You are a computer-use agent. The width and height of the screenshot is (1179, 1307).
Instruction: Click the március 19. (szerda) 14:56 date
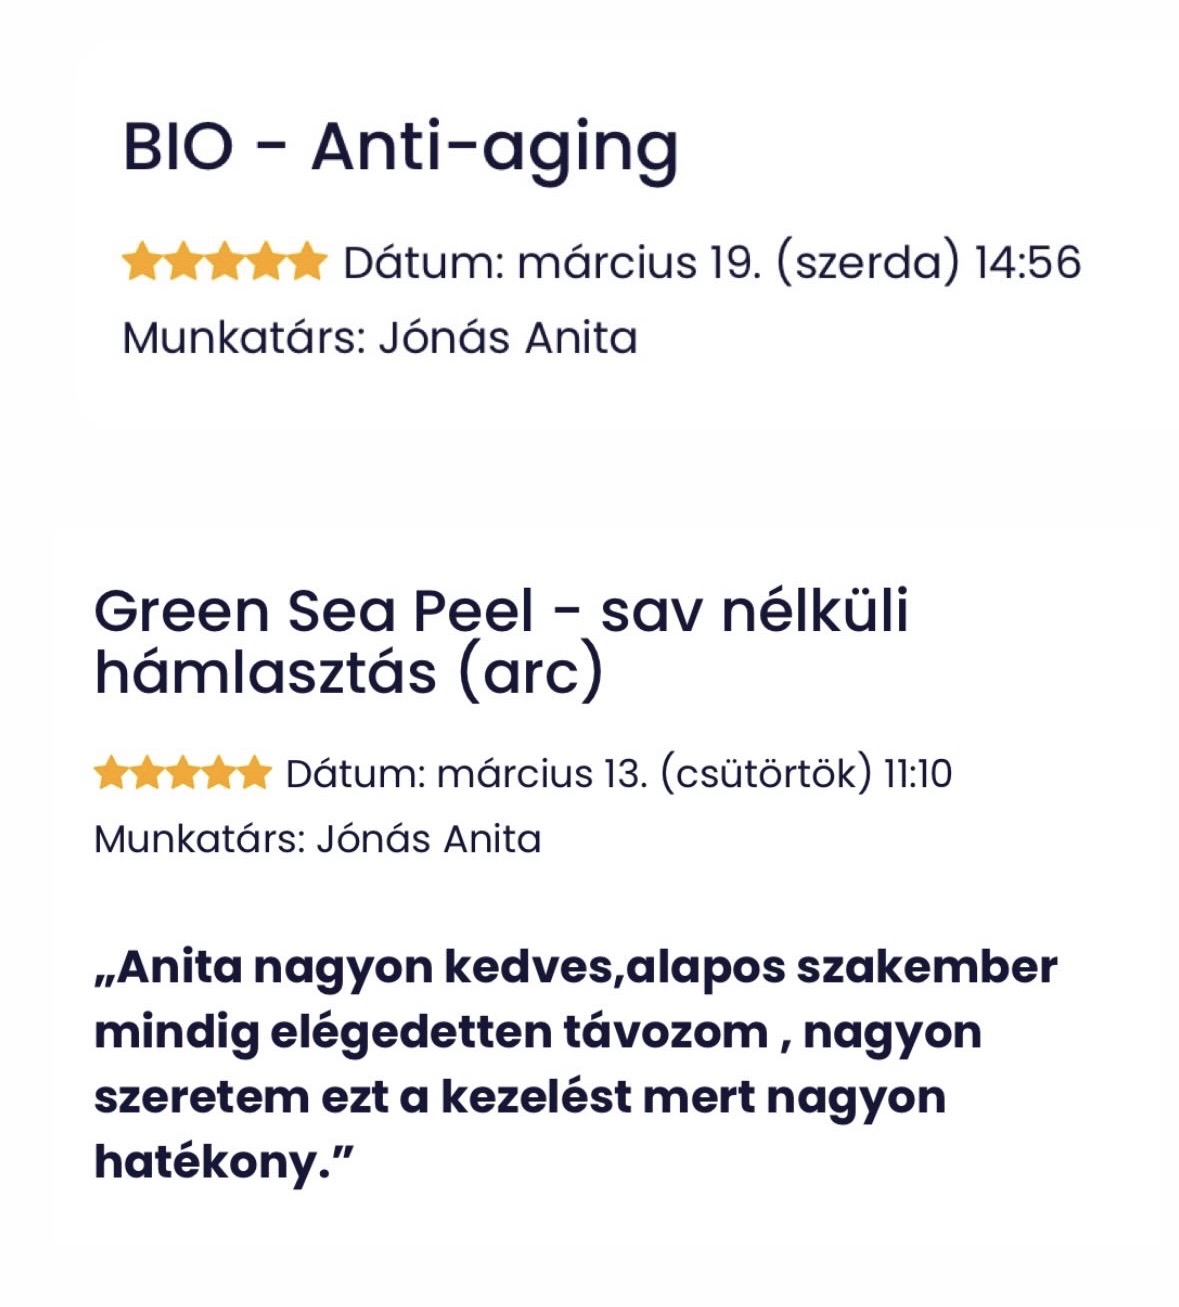pyautogui.click(x=799, y=263)
